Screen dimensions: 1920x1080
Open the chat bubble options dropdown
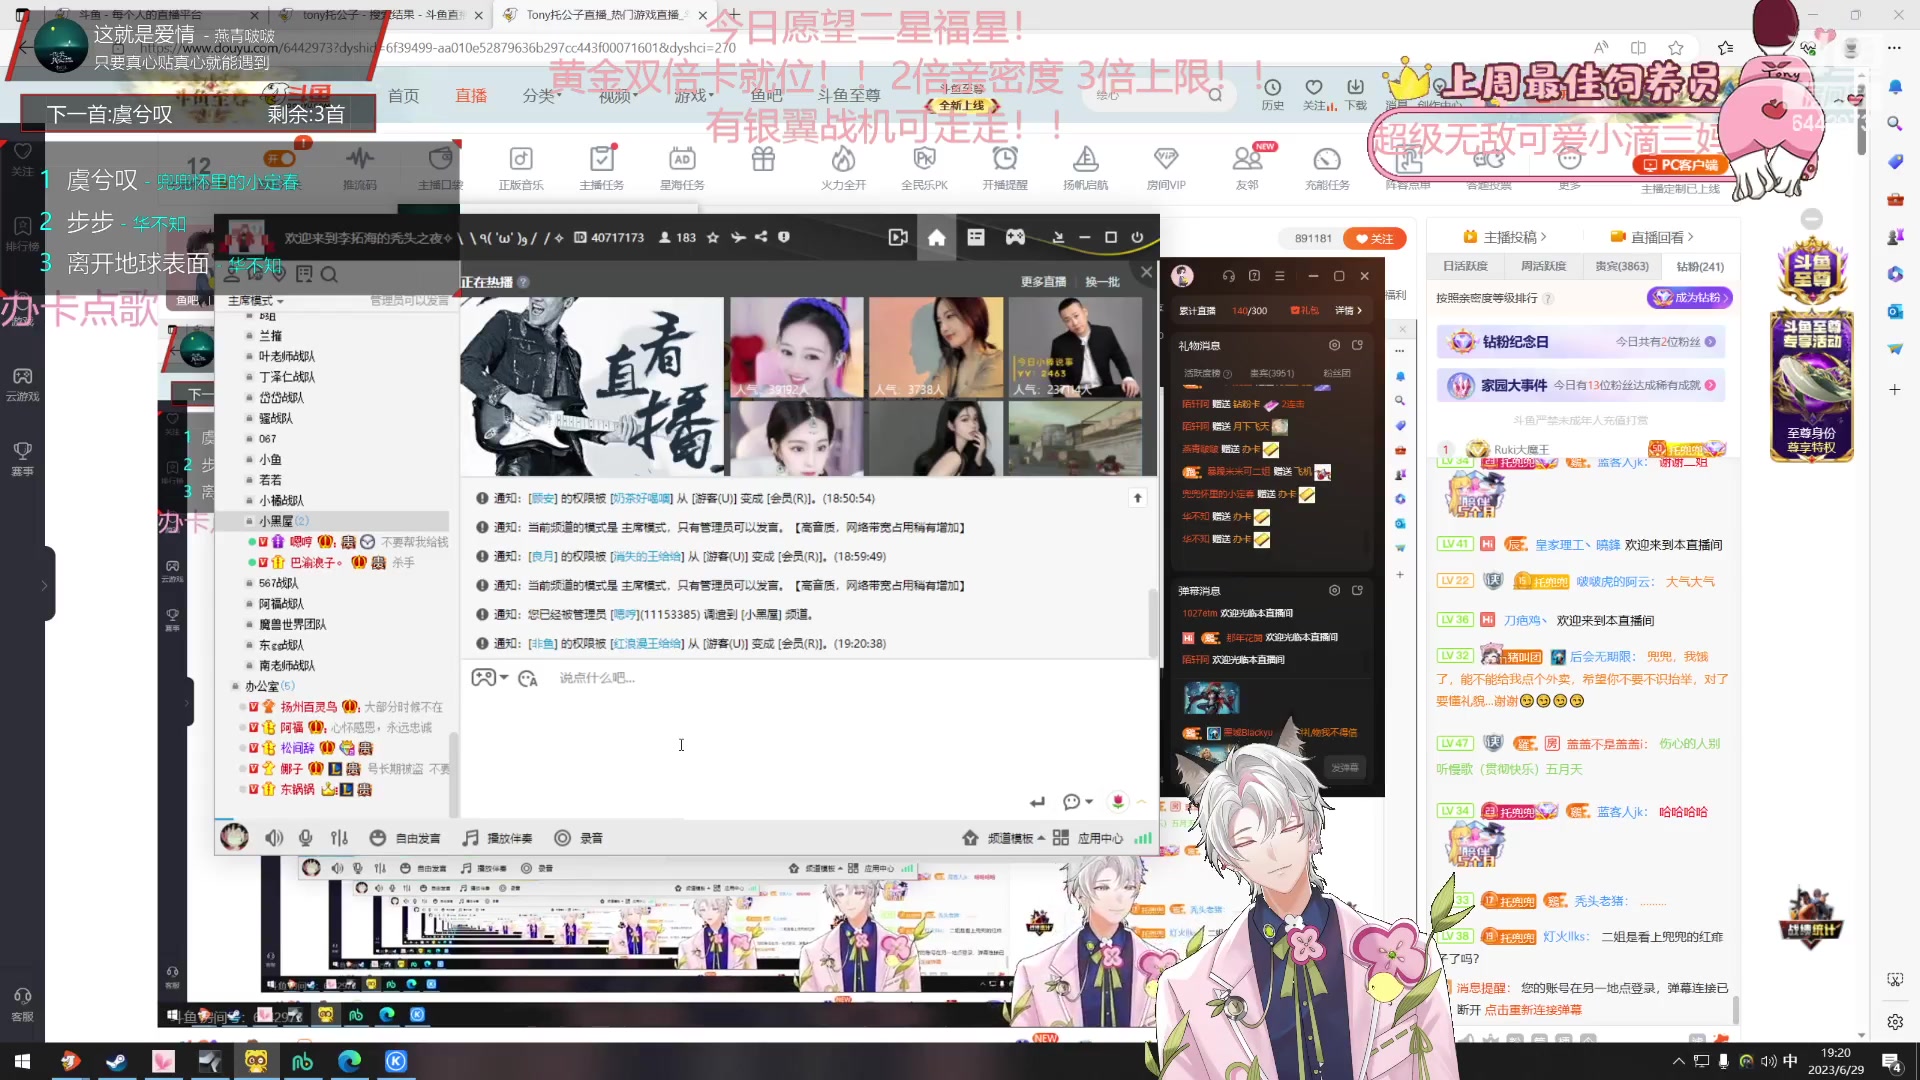(1078, 801)
